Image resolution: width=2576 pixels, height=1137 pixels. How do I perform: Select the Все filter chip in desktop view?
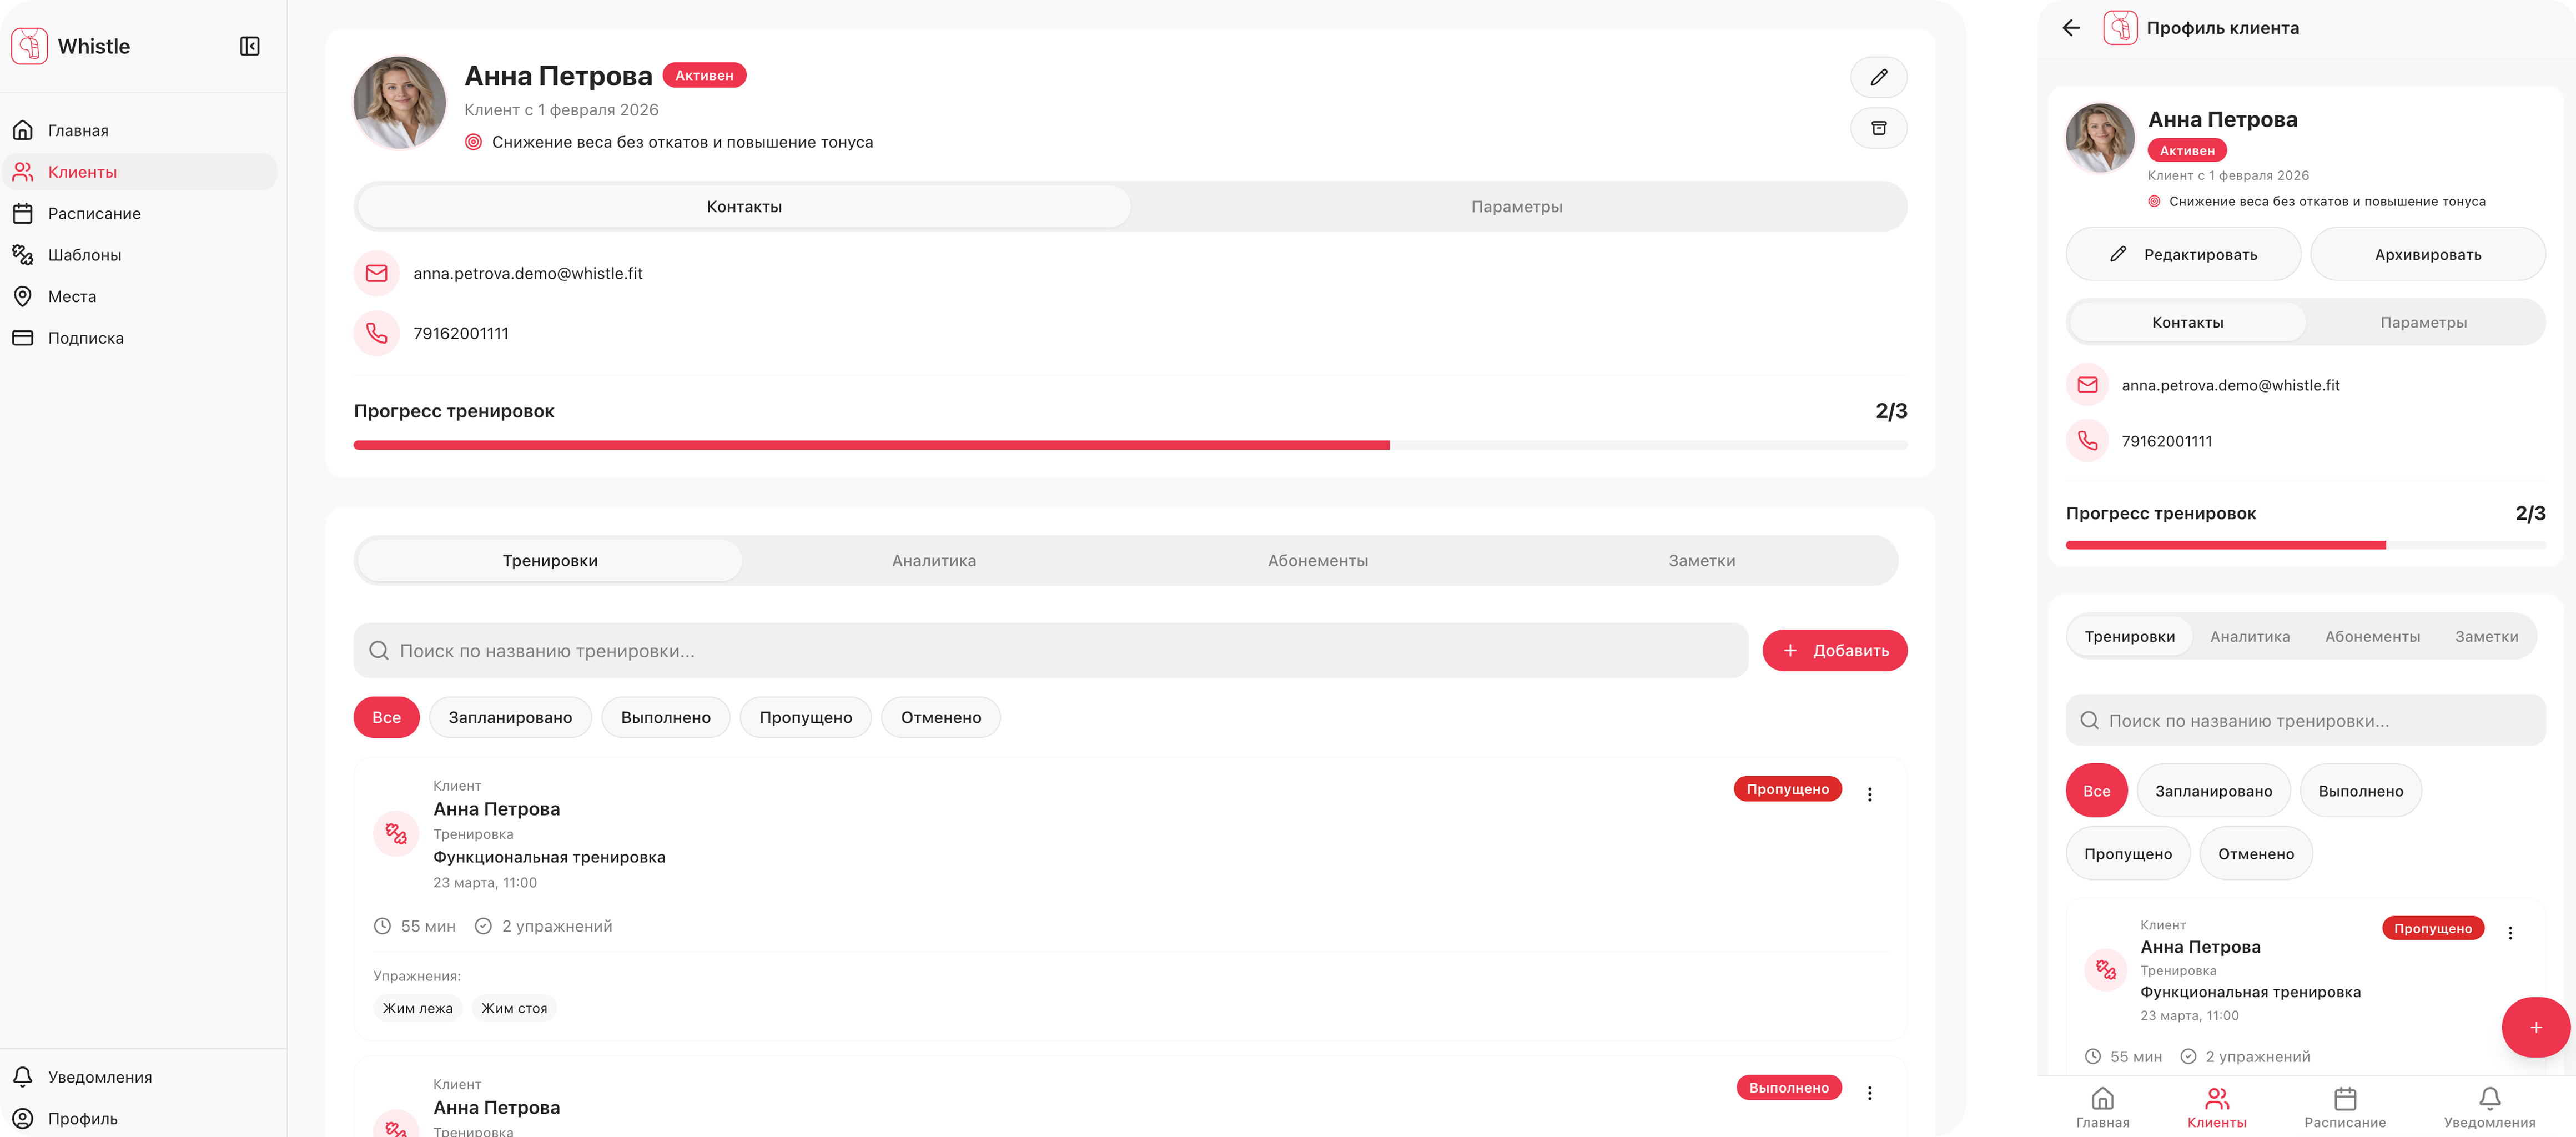386,717
